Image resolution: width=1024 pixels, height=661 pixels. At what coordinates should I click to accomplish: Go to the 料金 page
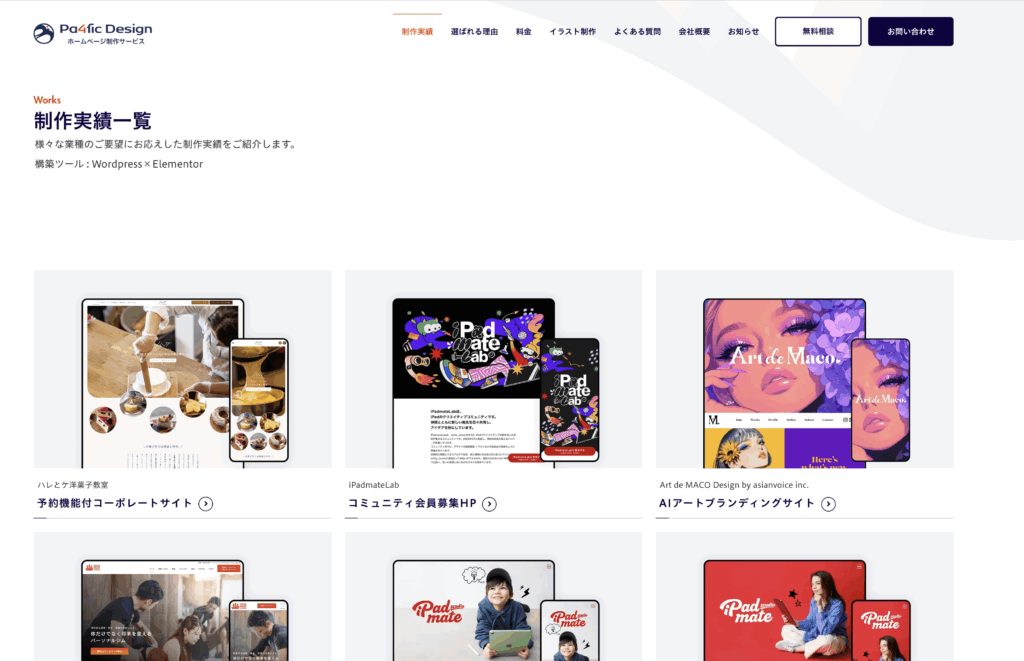(x=524, y=31)
